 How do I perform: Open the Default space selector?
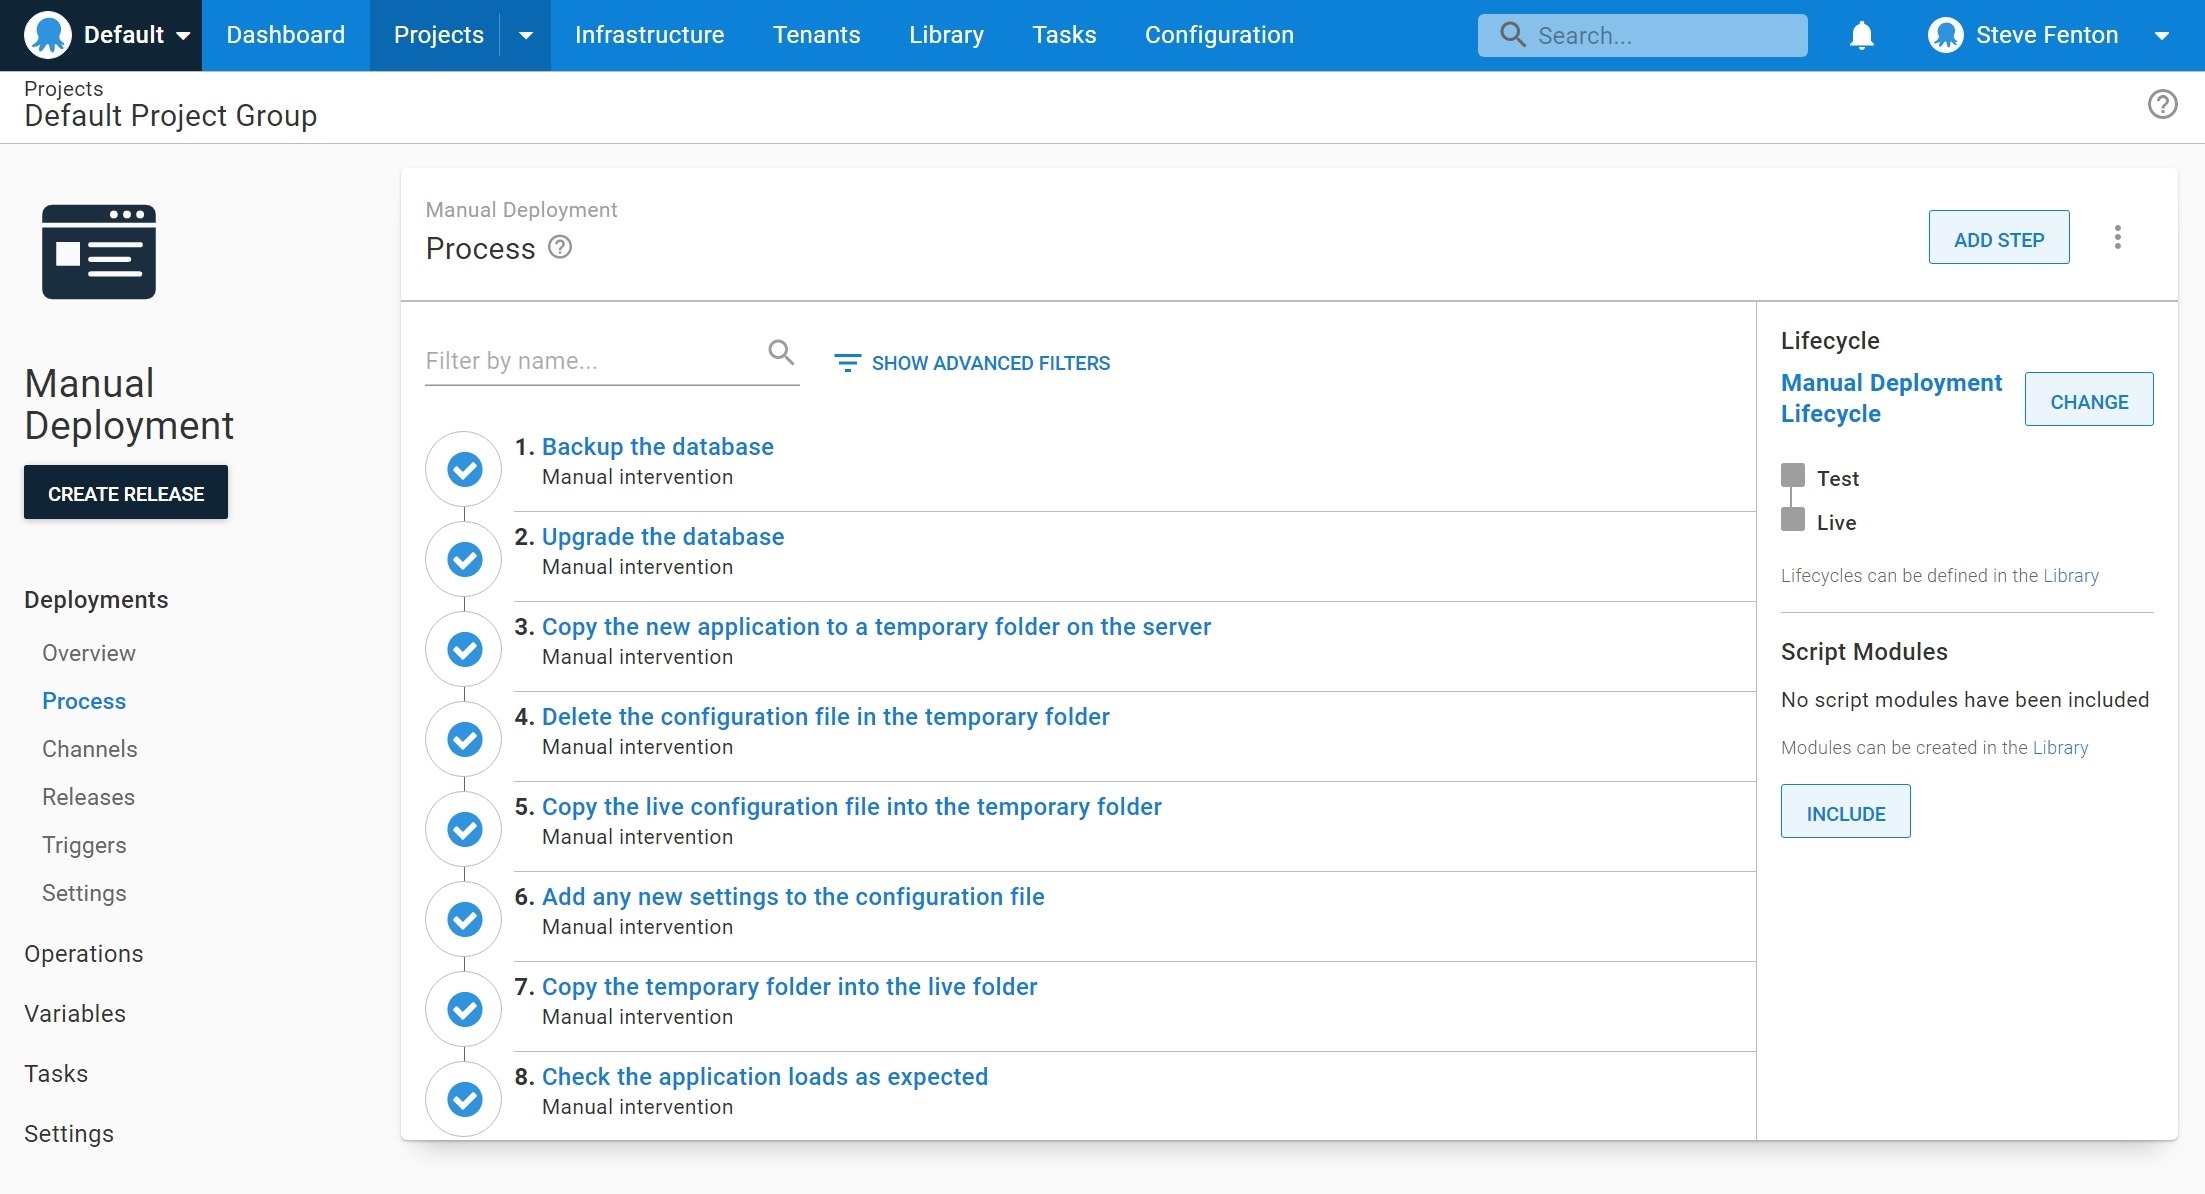(130, 34)
